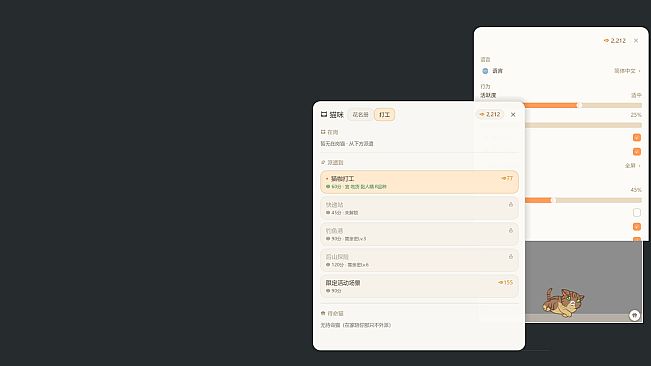Click the 45分 duration text on 快递站
Screen dimensions: 651x366
click(336, 213)
